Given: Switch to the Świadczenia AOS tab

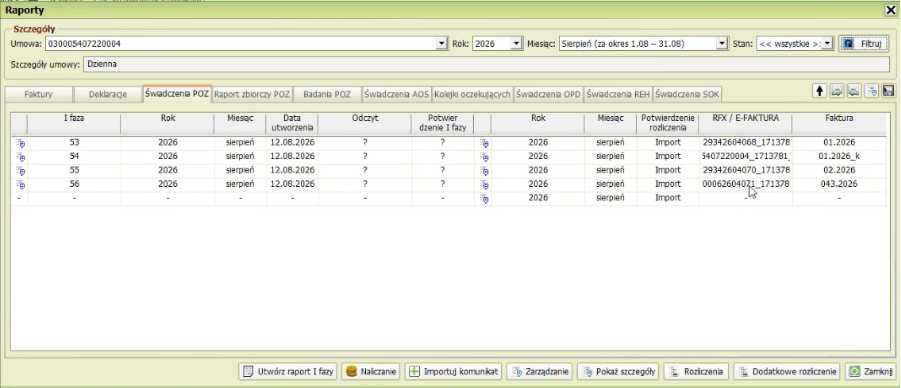Looking at the screenshot, I should click(x=397, y=94).
